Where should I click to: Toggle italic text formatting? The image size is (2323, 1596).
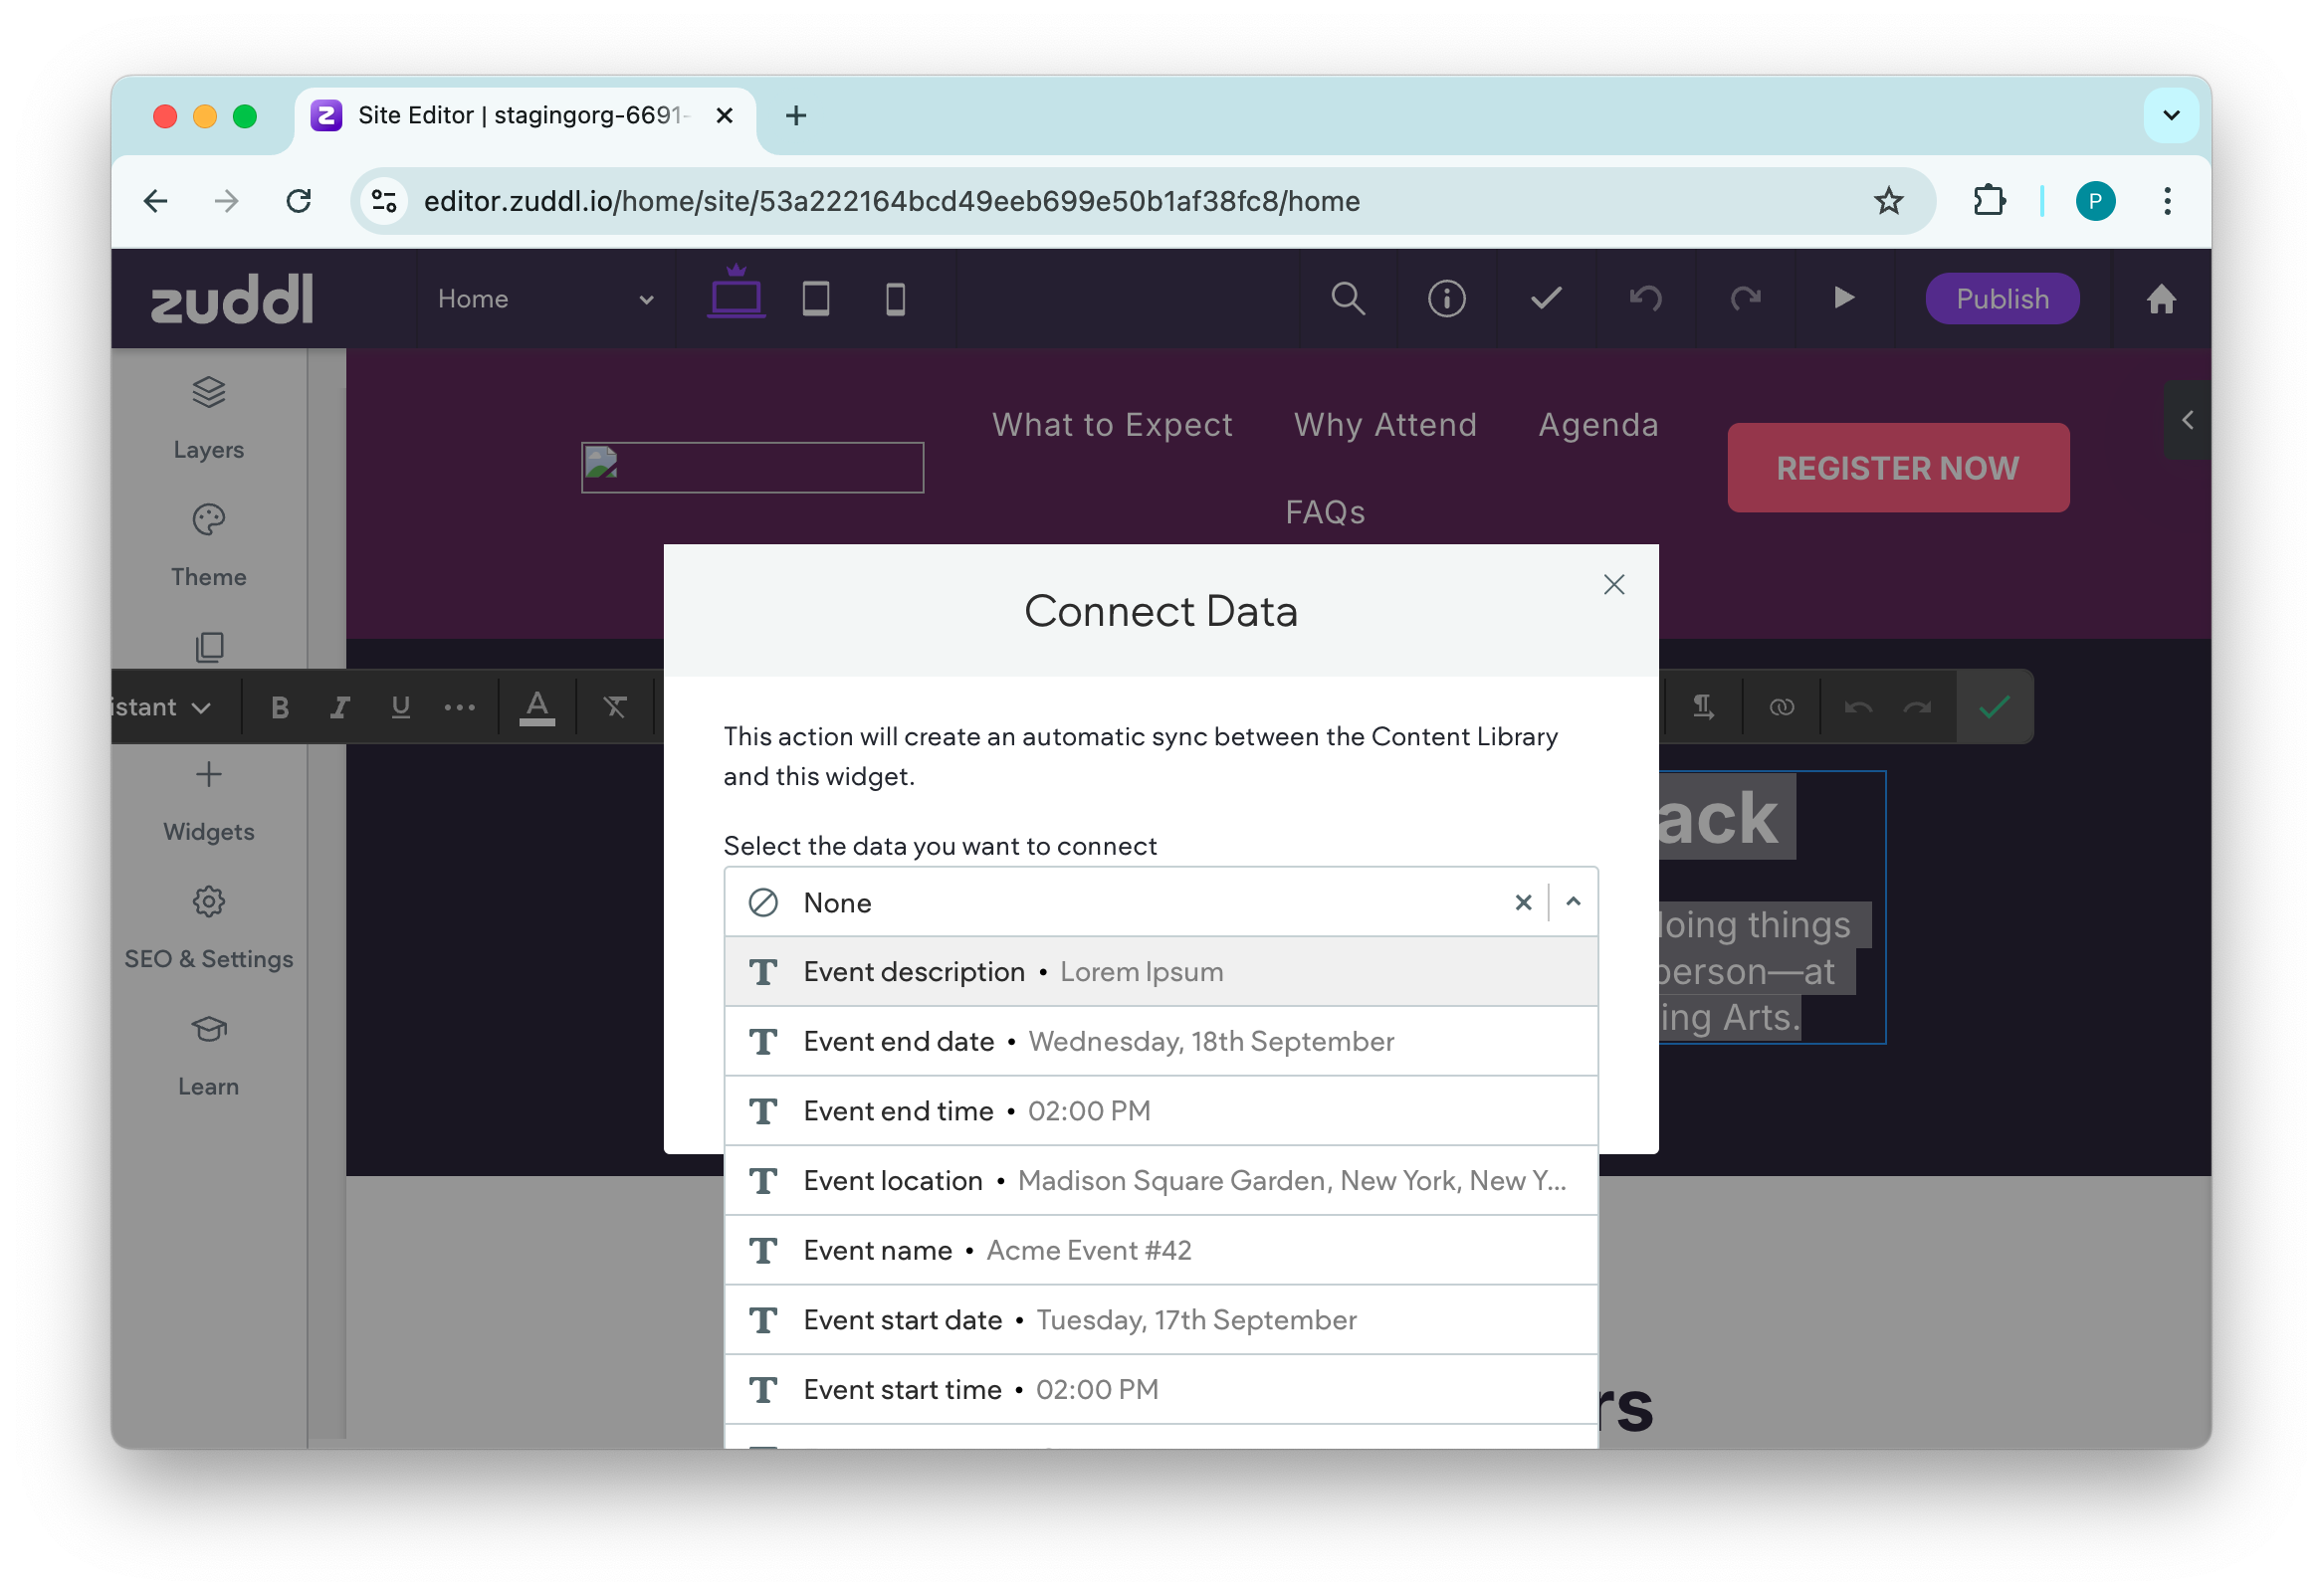[340, 708]
